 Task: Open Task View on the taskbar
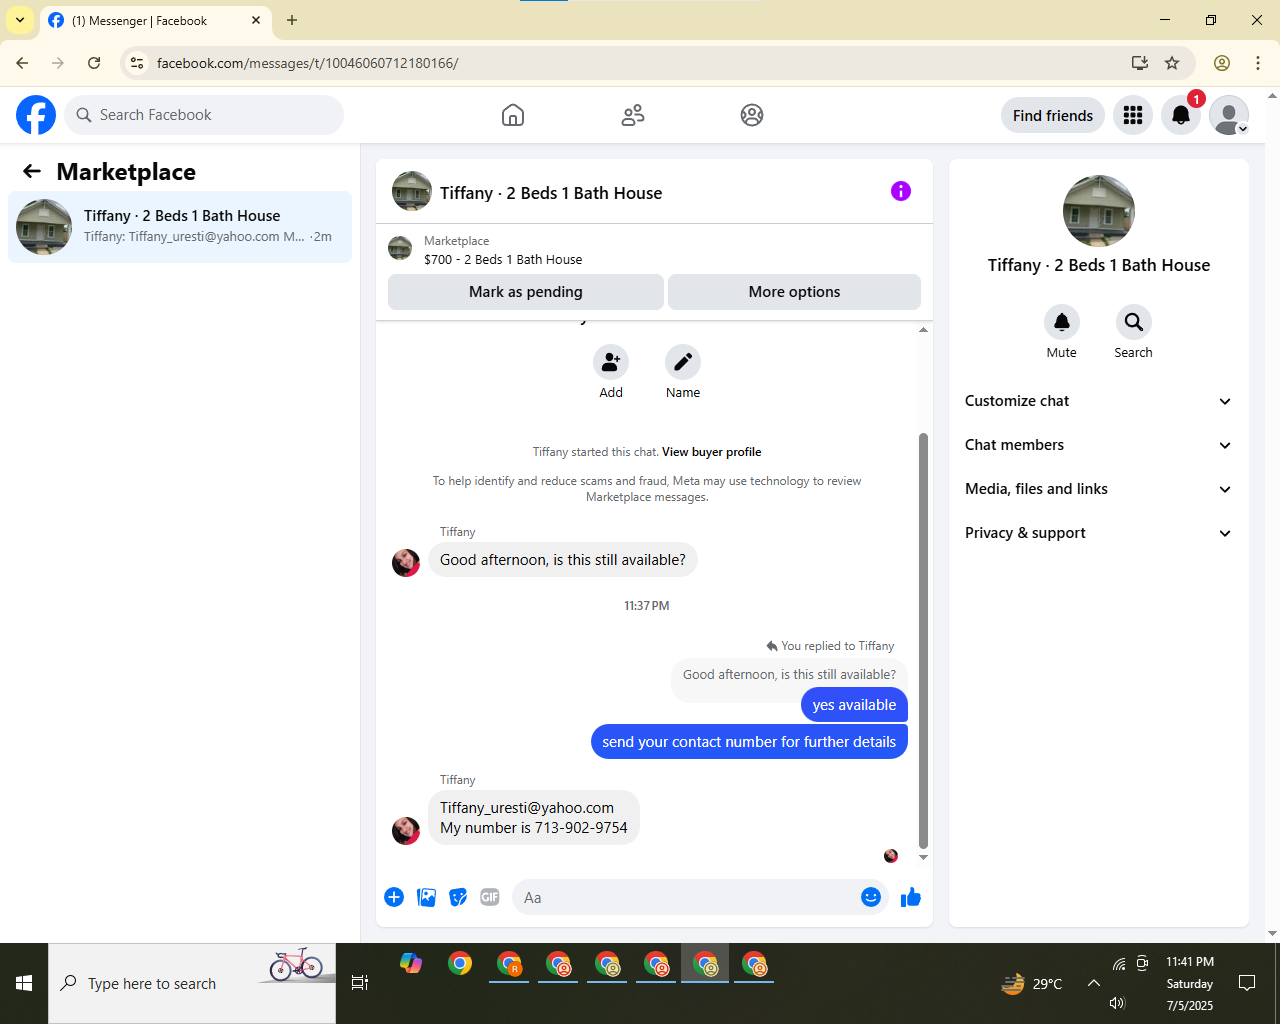360,984
